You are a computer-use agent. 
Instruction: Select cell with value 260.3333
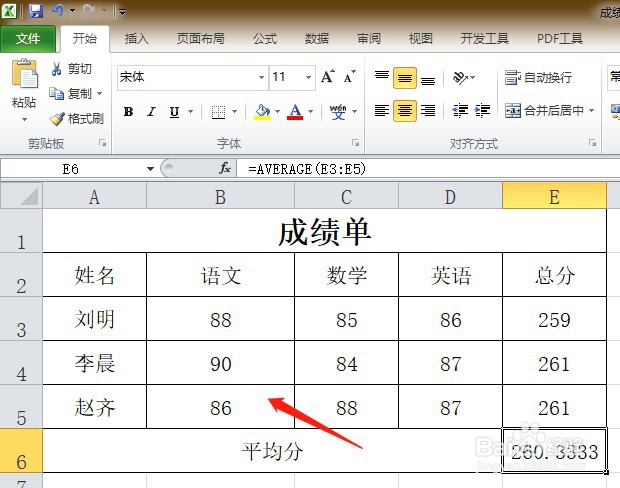pos(554,450)
